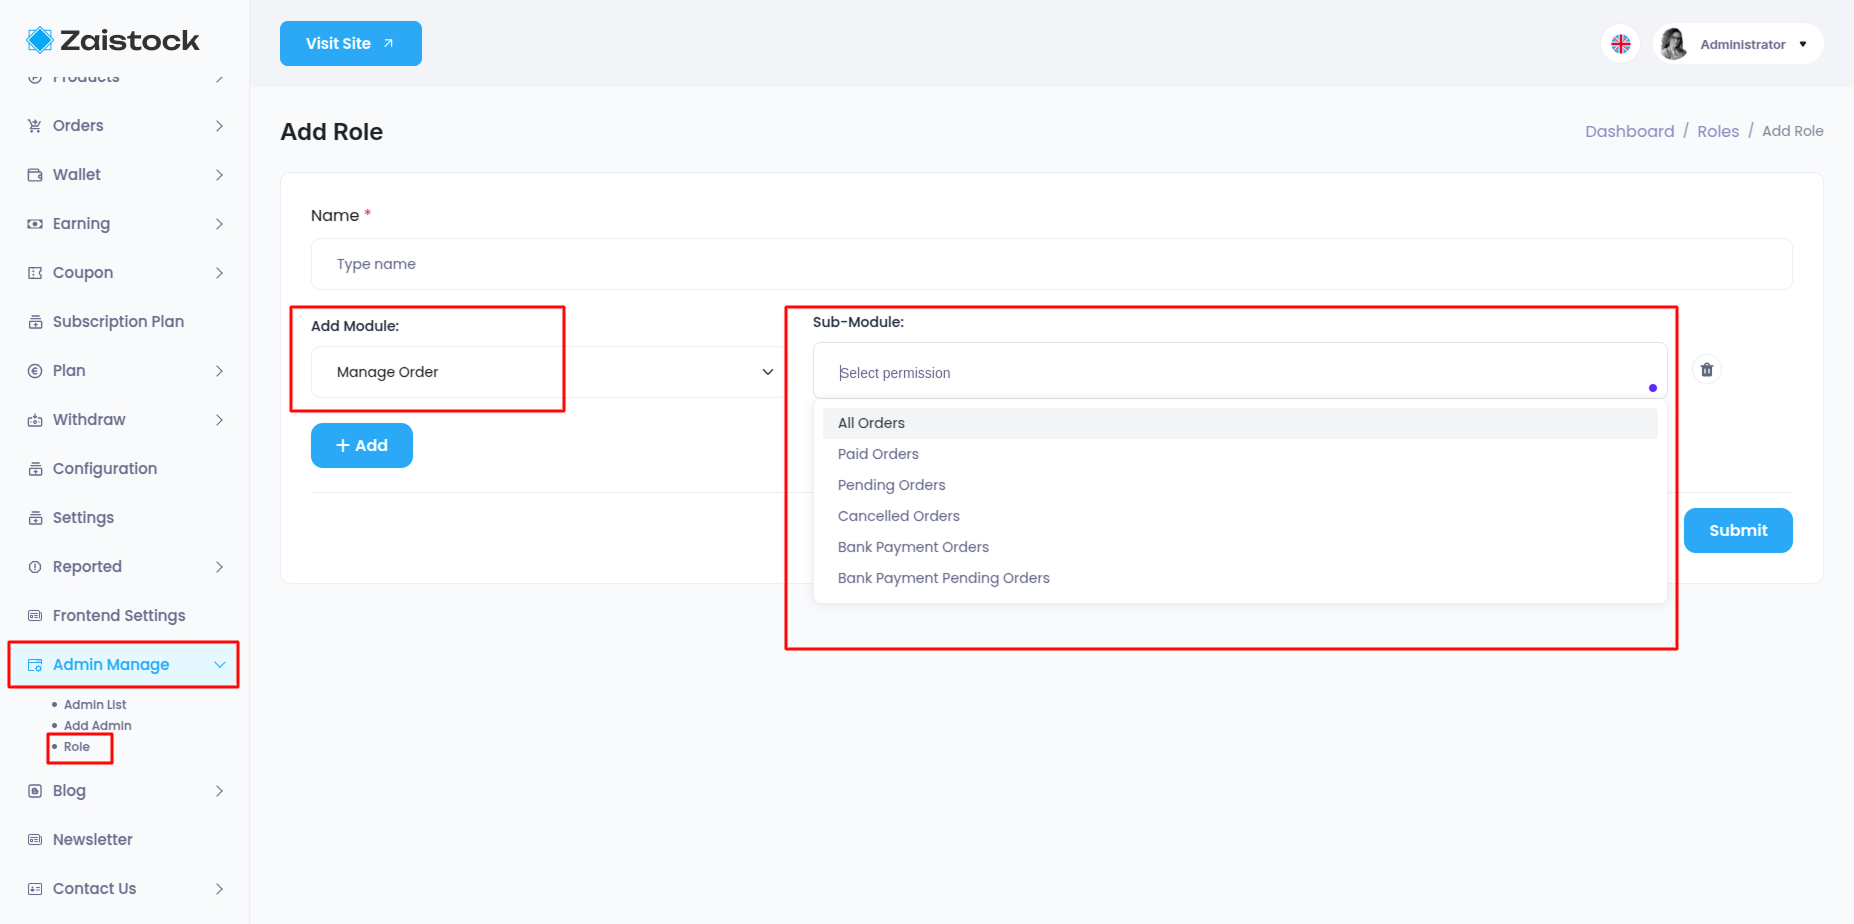Expand the Plan menu chevron

(219, 371)
